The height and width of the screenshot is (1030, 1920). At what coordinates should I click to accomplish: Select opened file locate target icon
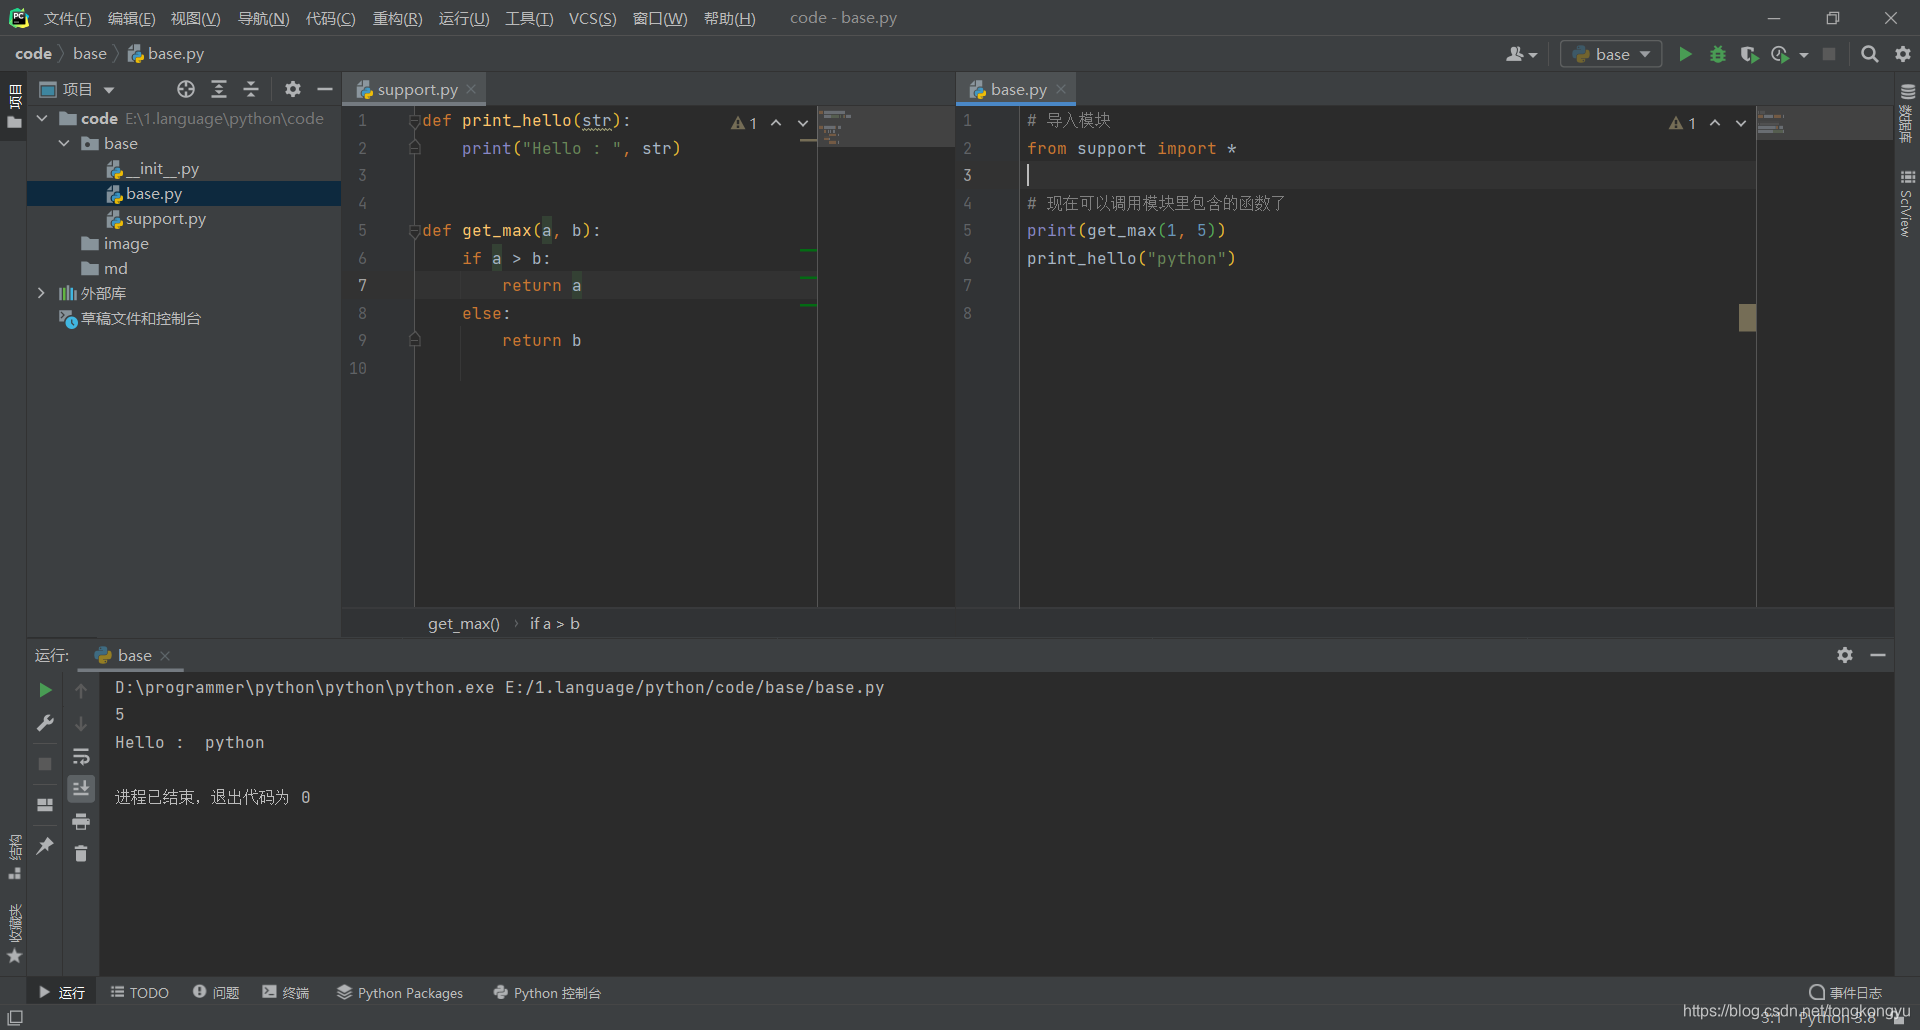point(186,89)
